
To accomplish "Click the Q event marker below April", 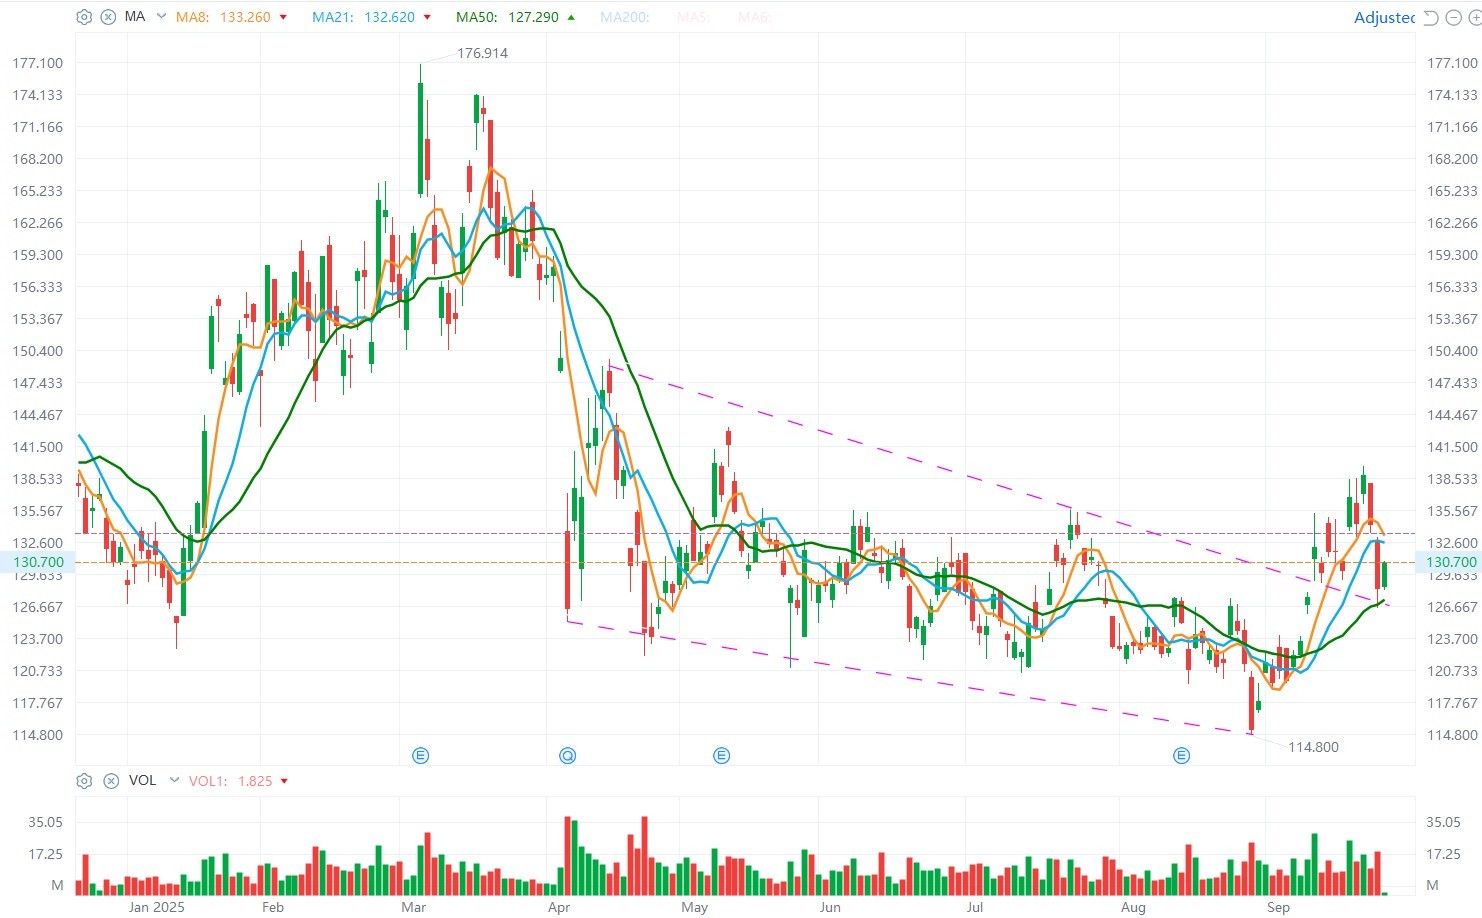I will pos(568,756).
